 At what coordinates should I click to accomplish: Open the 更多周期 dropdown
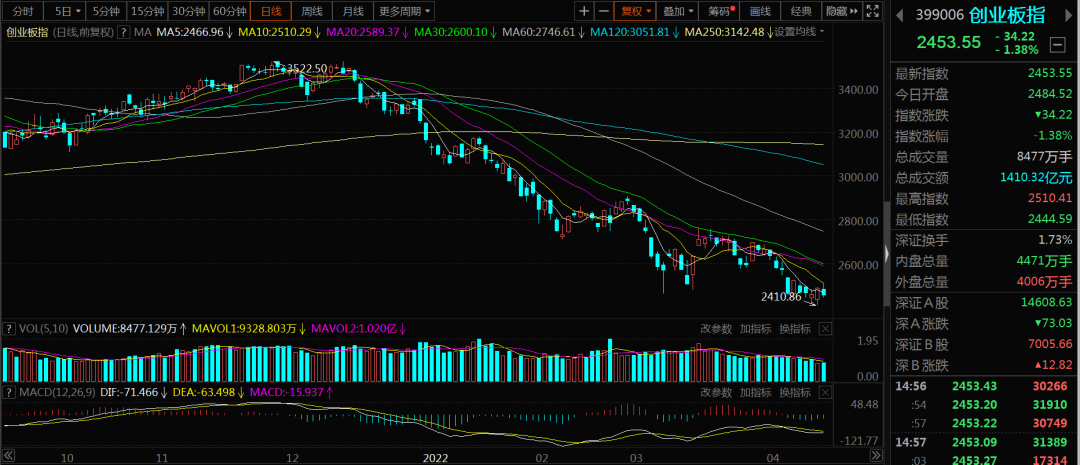[406, 11]
